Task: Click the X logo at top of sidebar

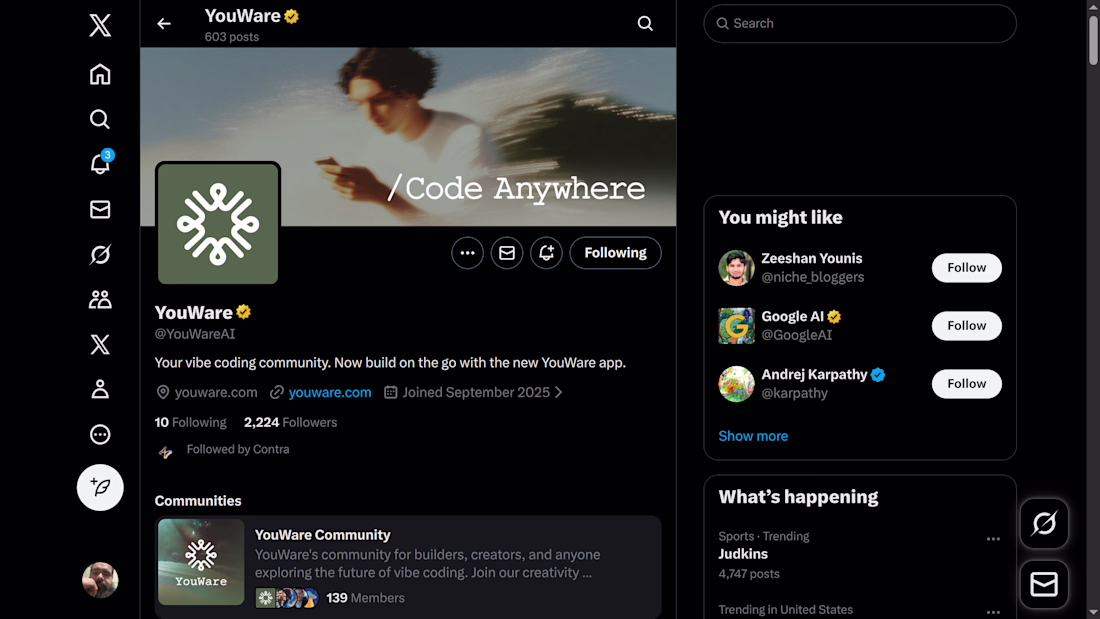Action: click(x=100, y=25)
